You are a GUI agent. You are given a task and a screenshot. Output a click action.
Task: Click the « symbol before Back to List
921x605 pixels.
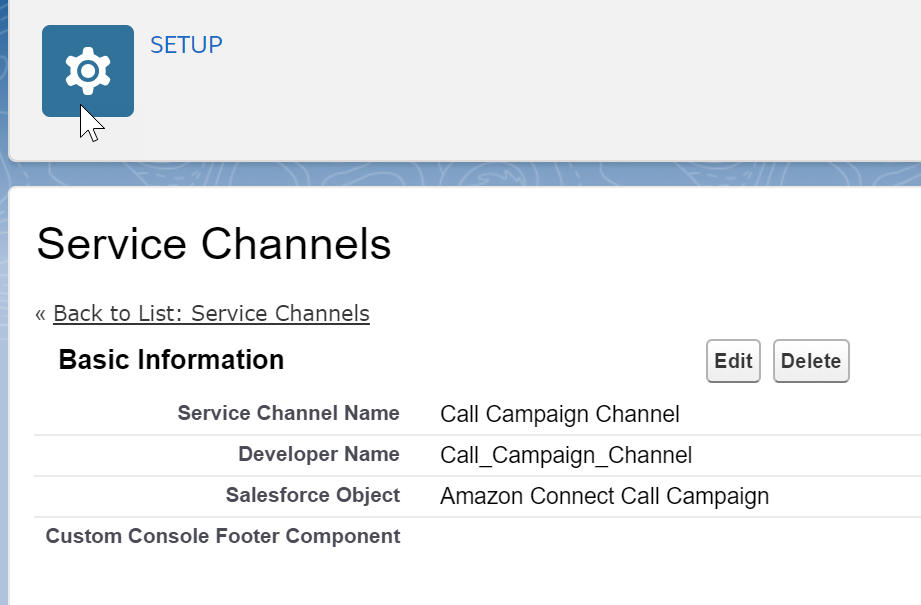point(41,314)
